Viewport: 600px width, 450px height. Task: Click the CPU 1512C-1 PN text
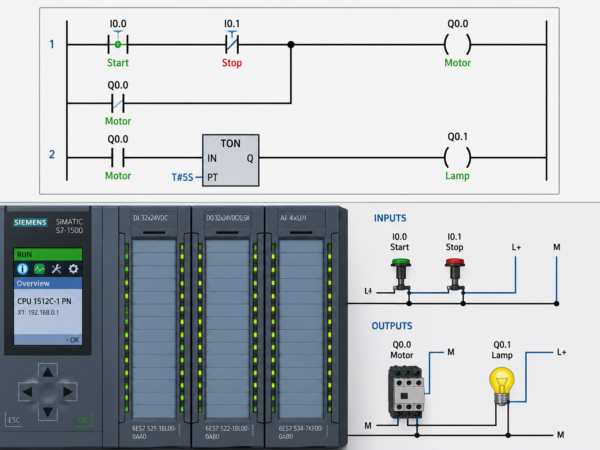[44, 301]
